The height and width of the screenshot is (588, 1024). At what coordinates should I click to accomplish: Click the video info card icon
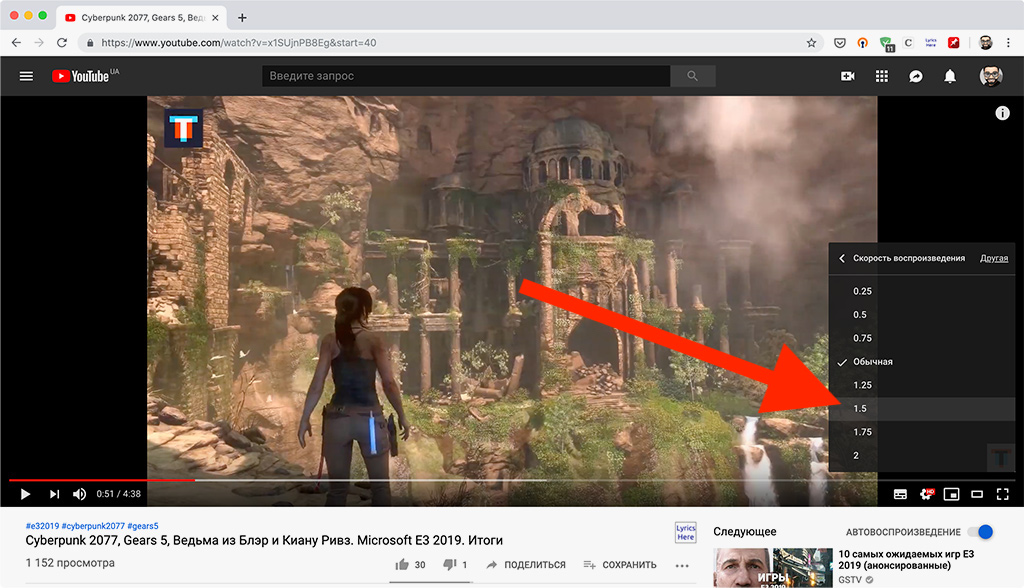[x=1002, y=113]
